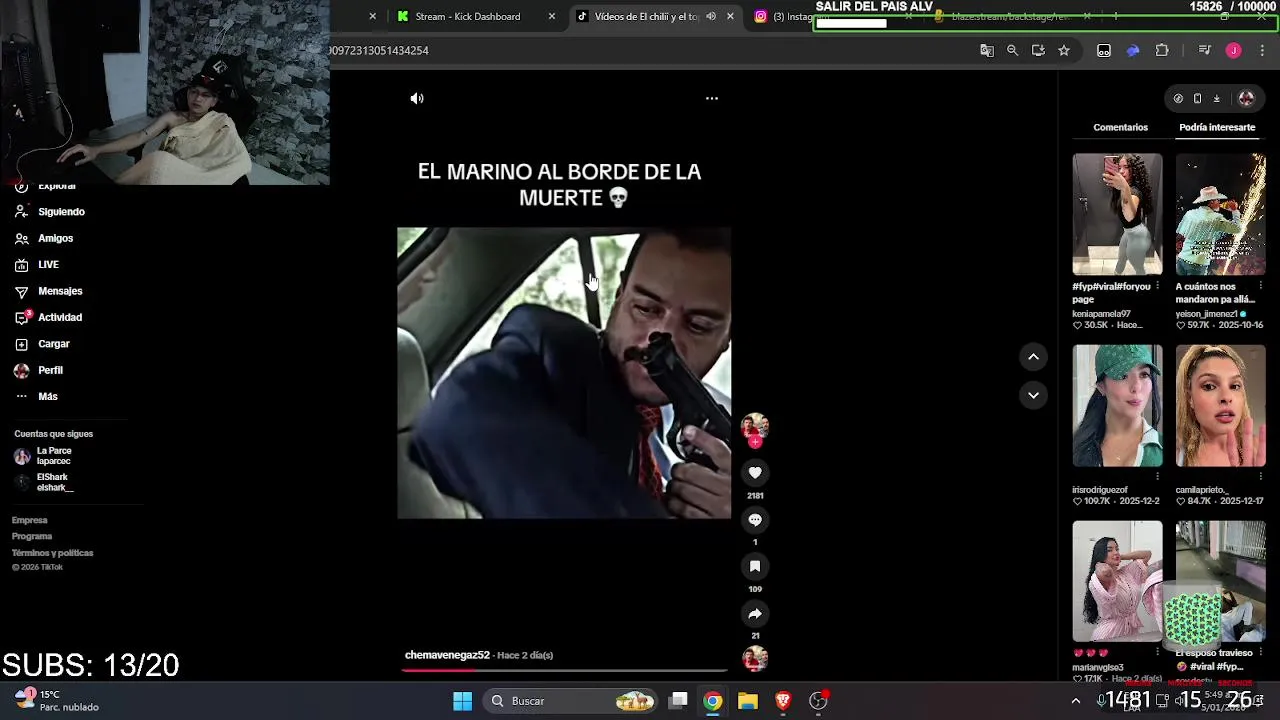Open Mensajes in the sidebar
The height and width of the screenshot is (720, 1280).
pos(48,291)
